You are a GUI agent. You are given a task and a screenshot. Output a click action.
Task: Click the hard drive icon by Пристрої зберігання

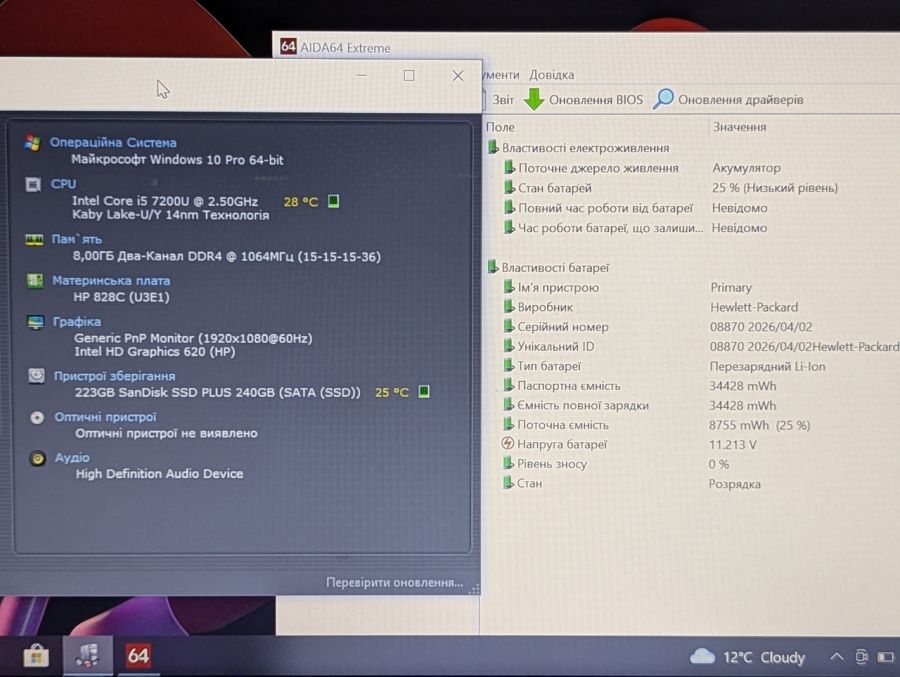pos(36,376)
